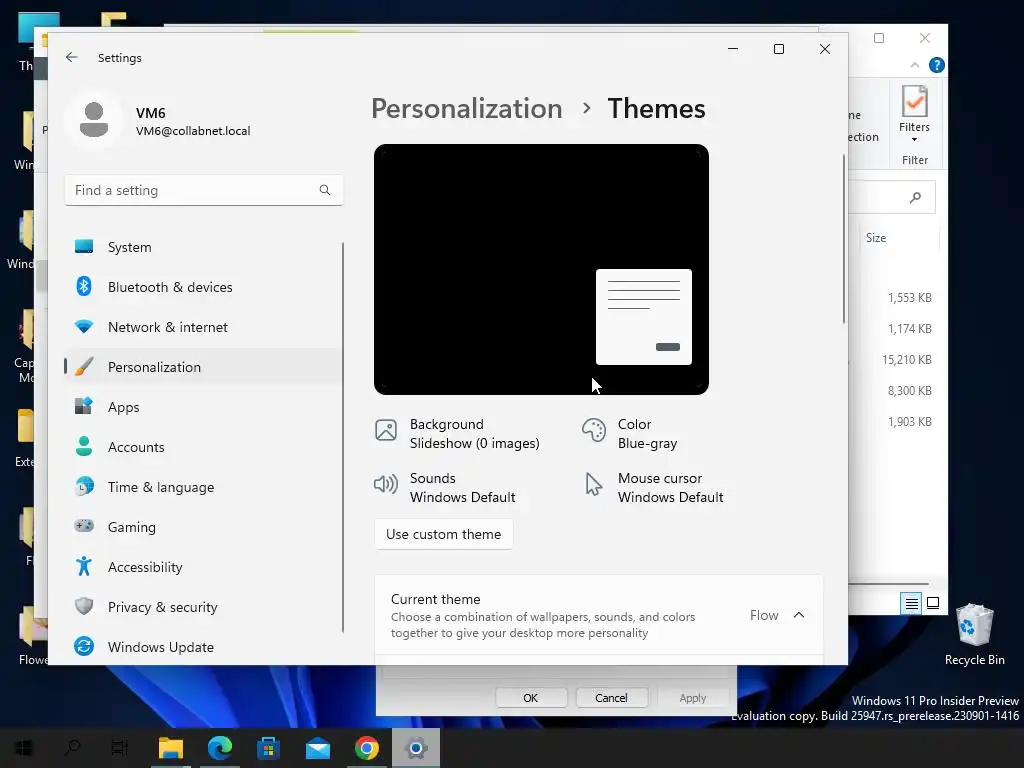Select Network & internet category
The height and width of the screenshot is (768, 1024).
coord(203,327)
